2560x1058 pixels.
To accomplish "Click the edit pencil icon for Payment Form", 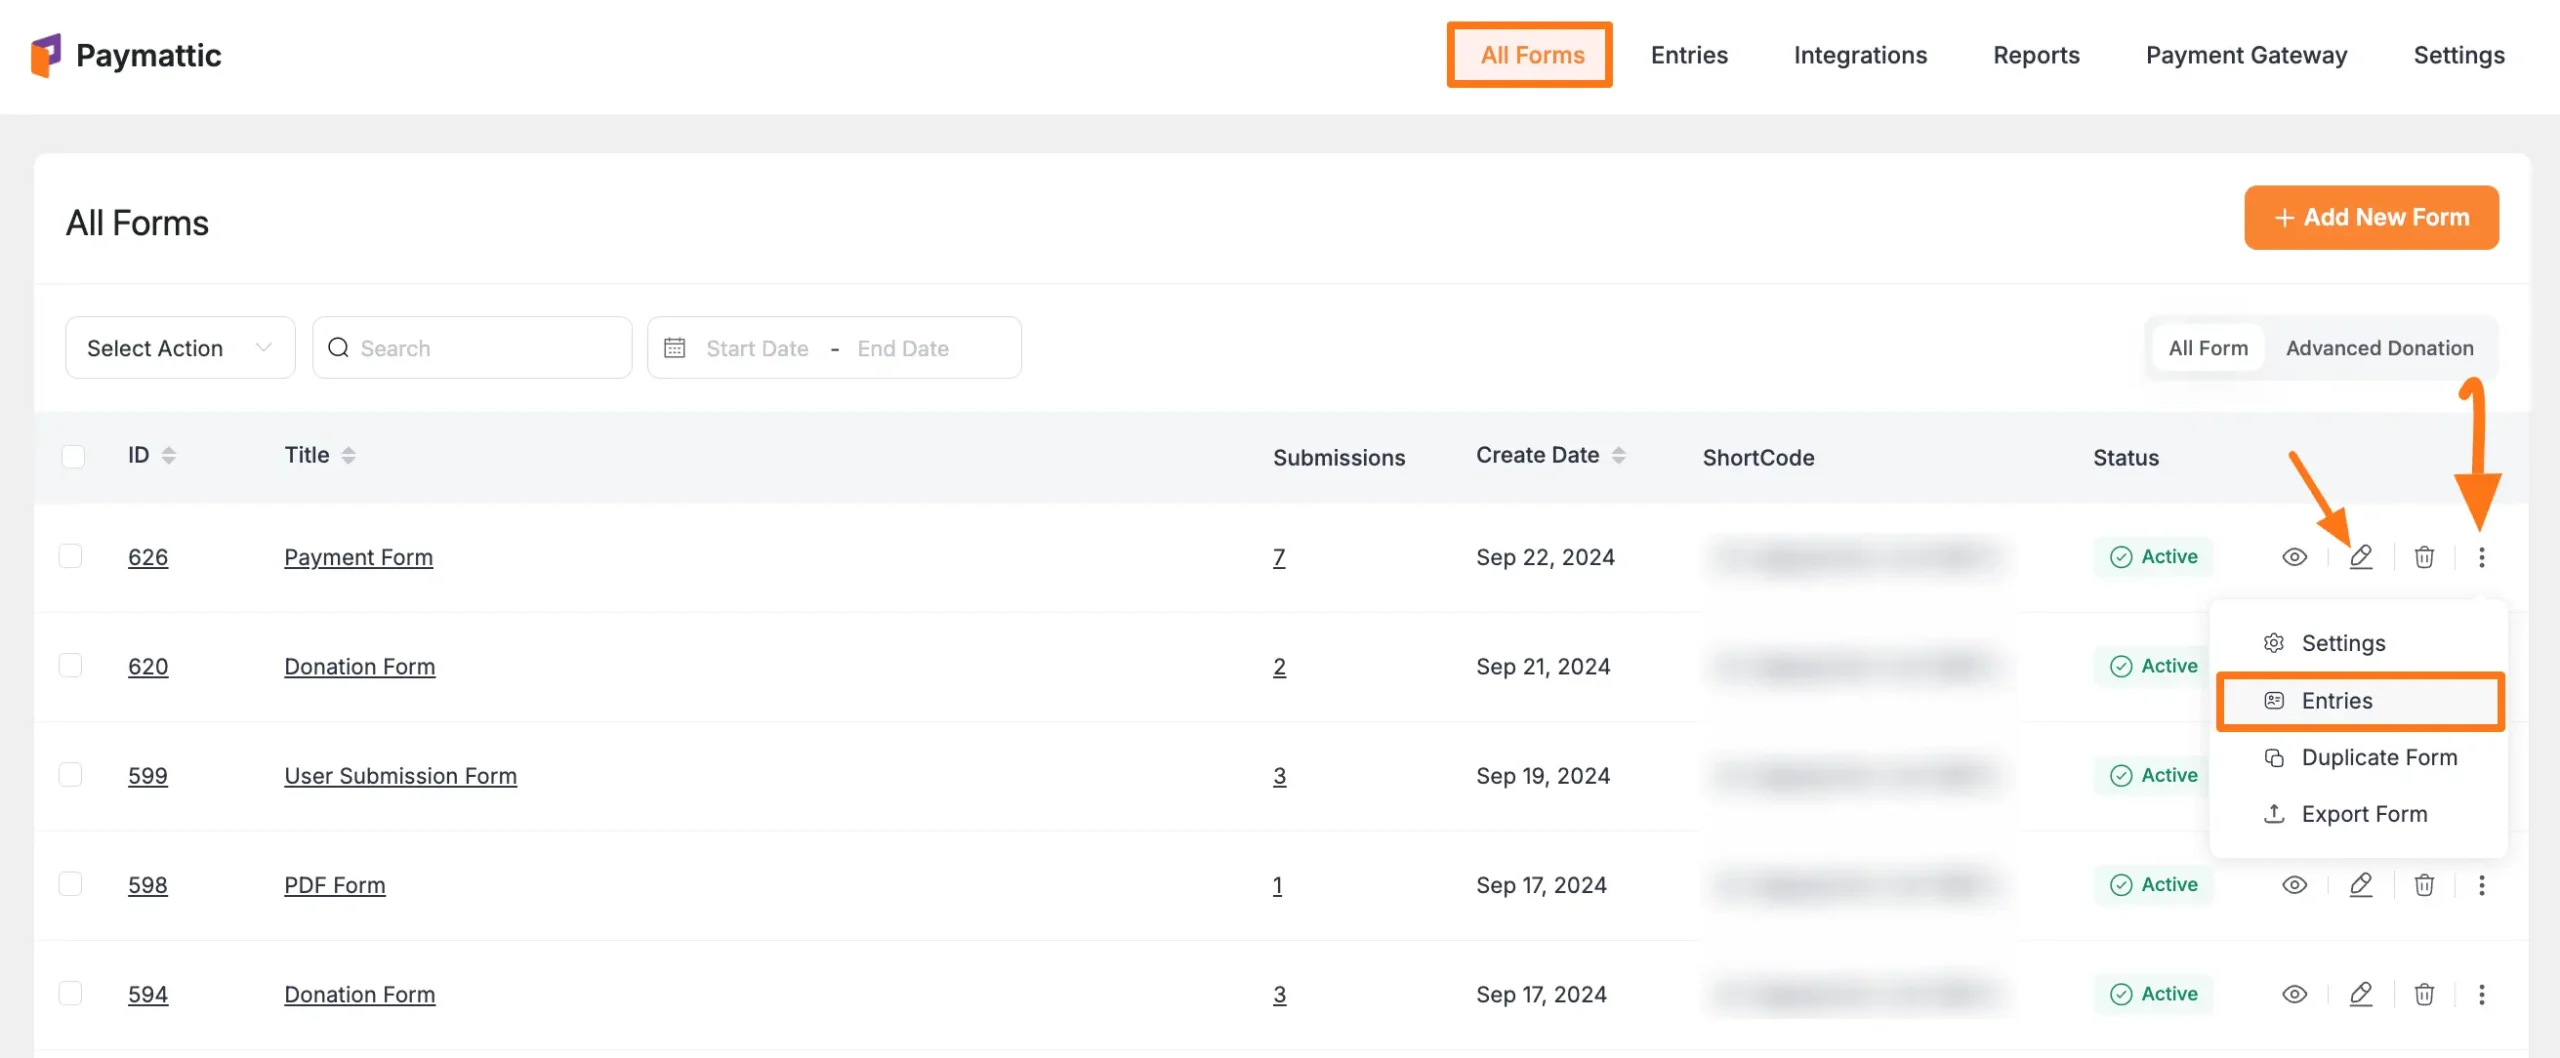I will [x=2360, y=557].
